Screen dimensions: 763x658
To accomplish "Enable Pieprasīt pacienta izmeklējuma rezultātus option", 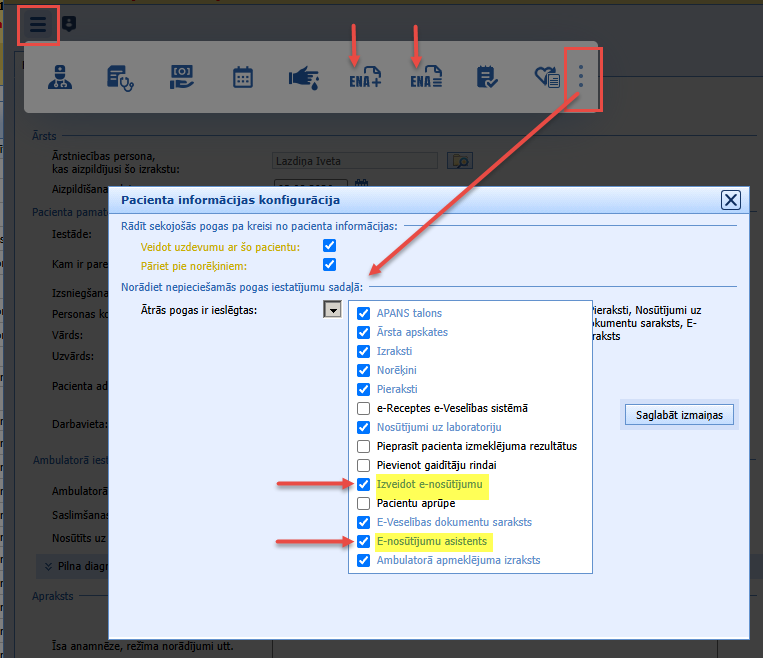I will coord(363,446).
